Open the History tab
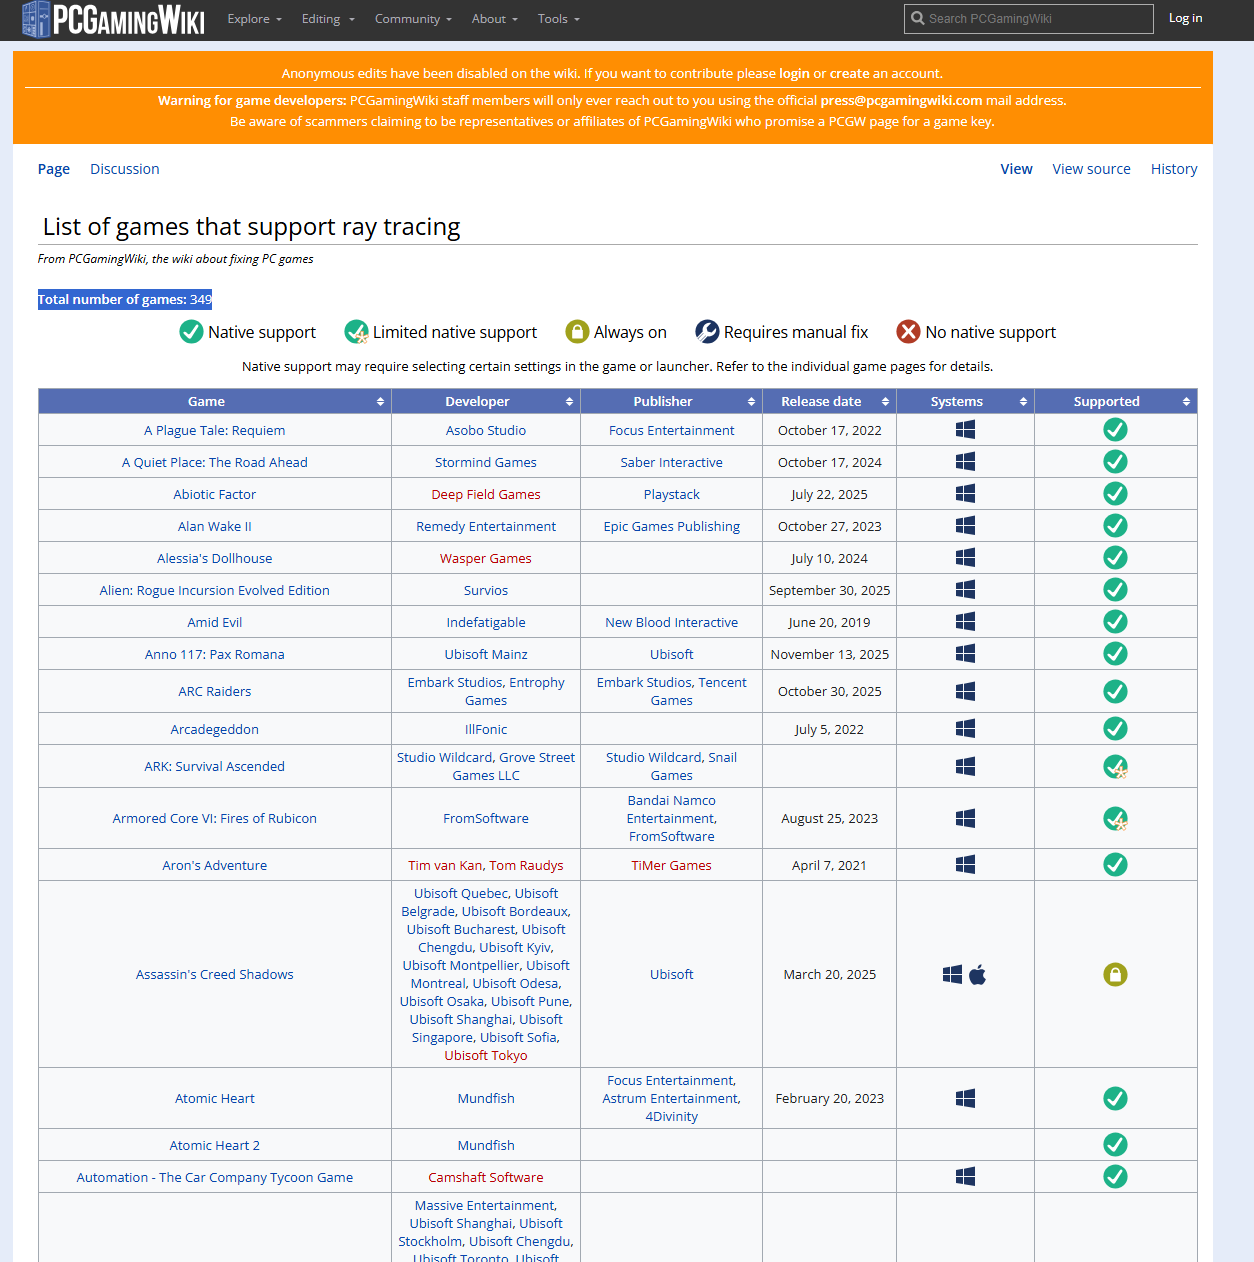Screen dimensions: 1254x1262 click(1174, 169)
